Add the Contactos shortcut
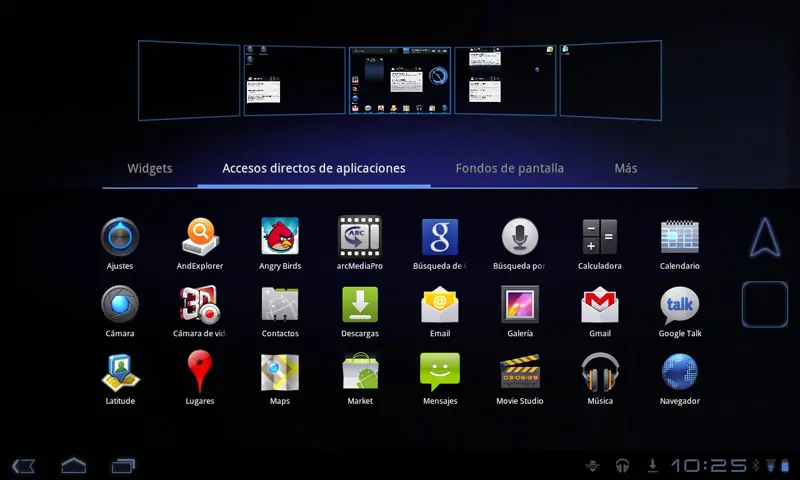800x480 pixels. click(x=280, y=304)
